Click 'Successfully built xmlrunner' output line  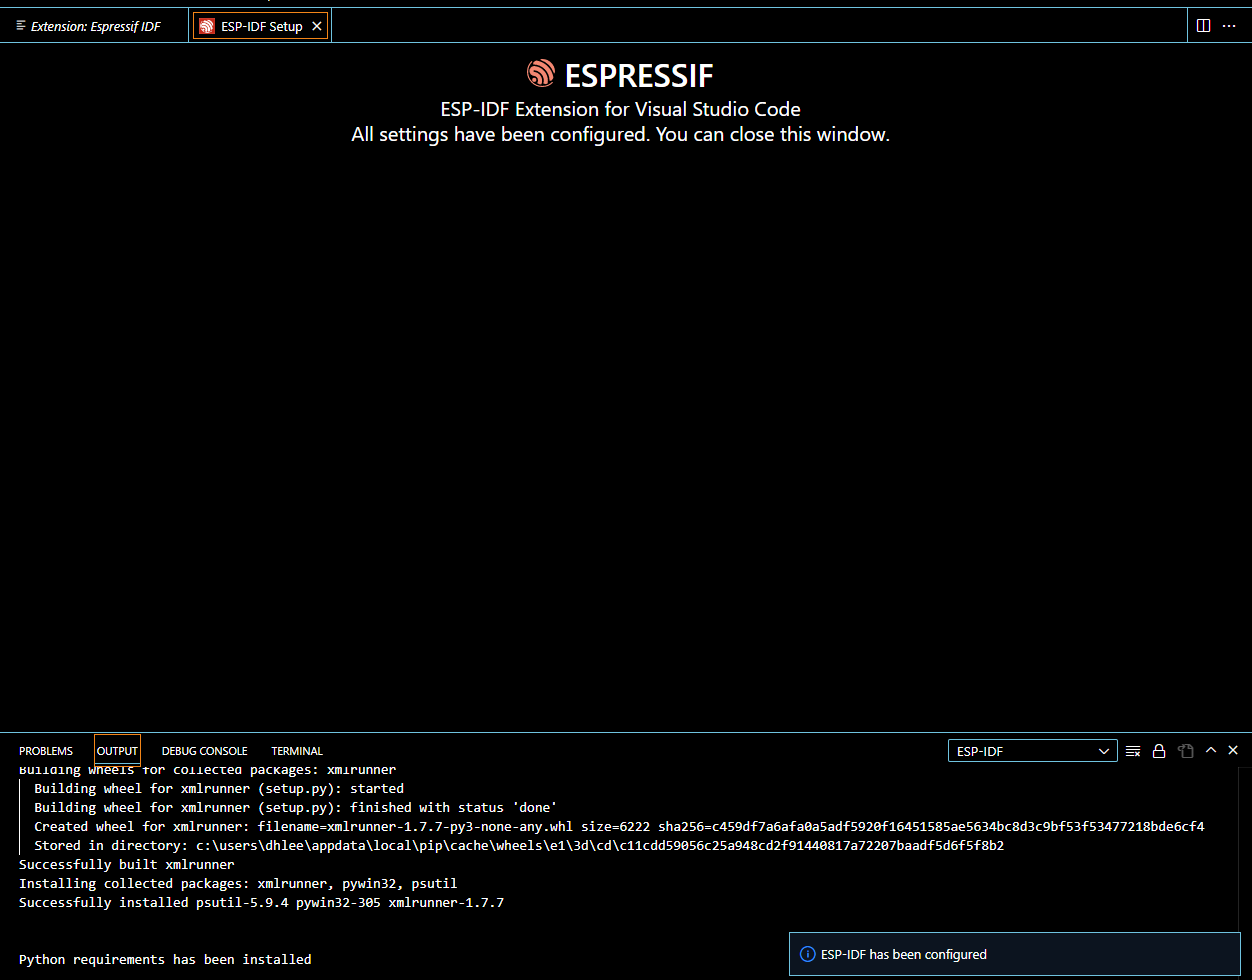pos(127,865)
